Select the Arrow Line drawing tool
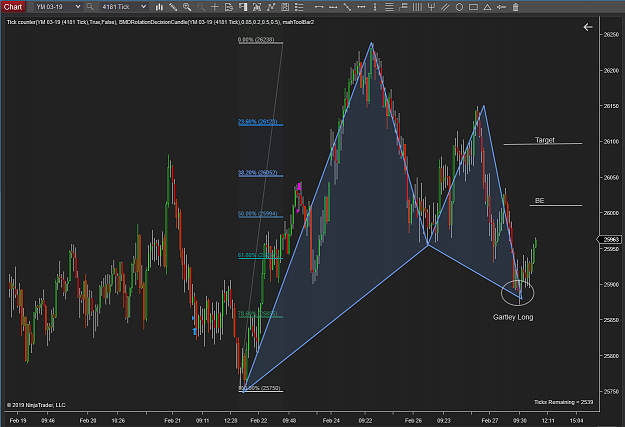 [x=501, y=7]
